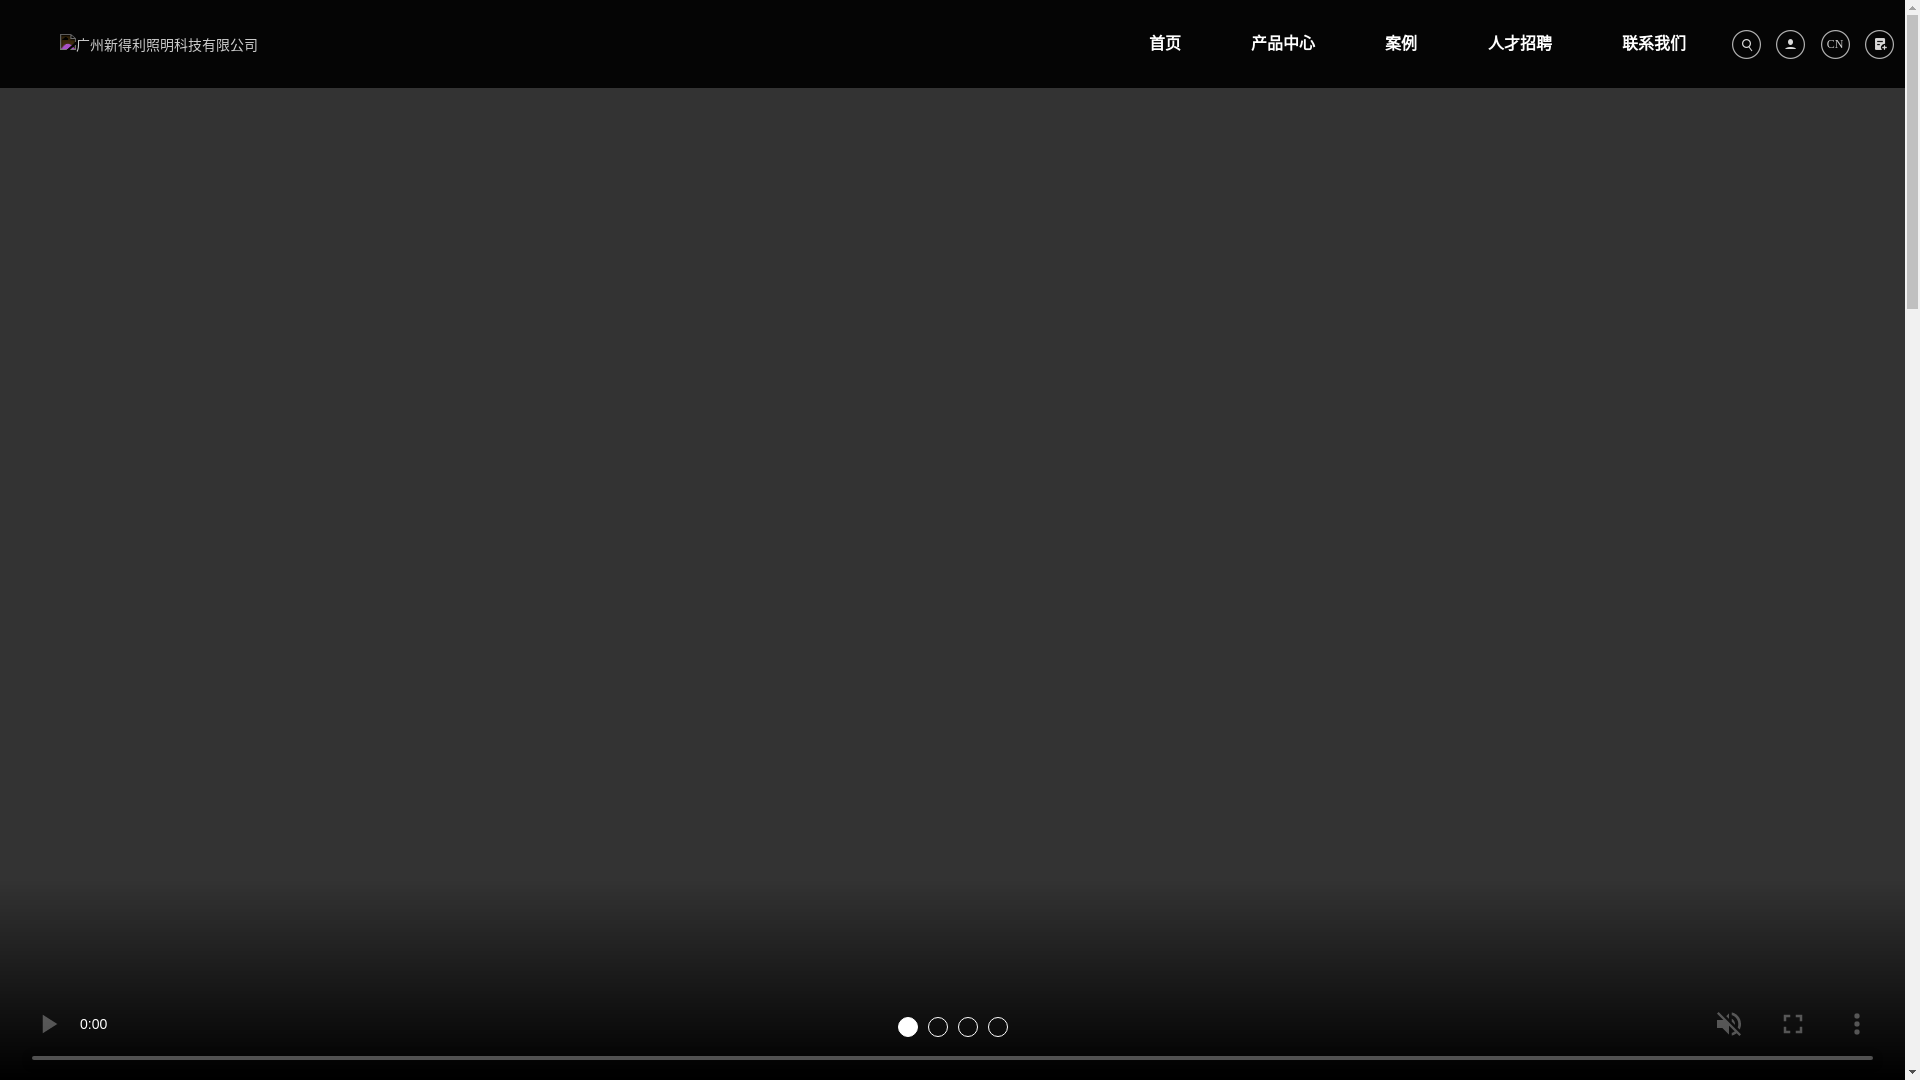
Task: Open 人才招聘 link
Action: click(1519, 43)
